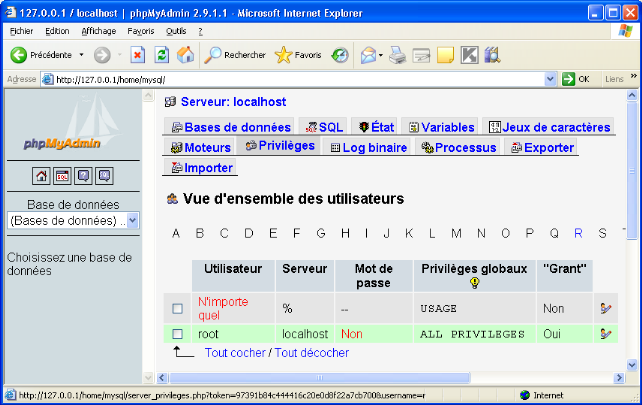Click the print icon in browser toolbar

397,55
